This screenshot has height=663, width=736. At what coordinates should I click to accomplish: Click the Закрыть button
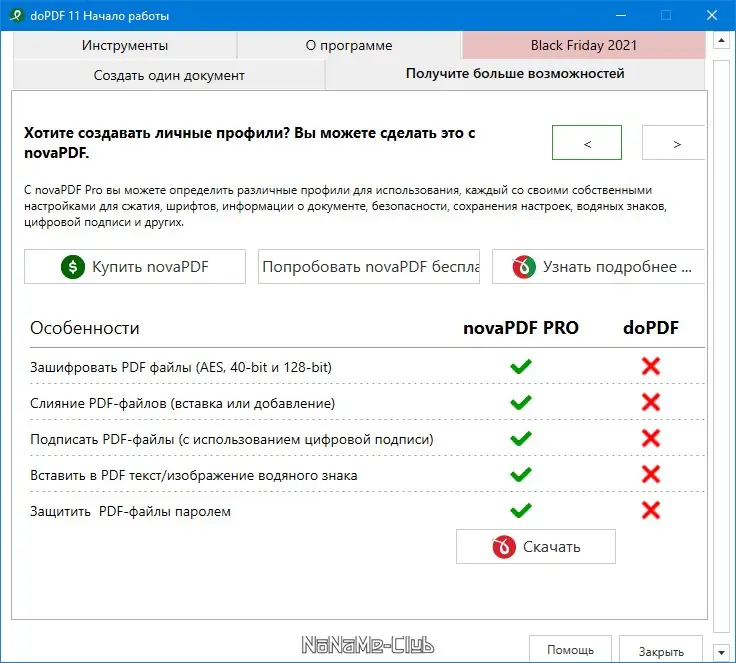point(661,651)
